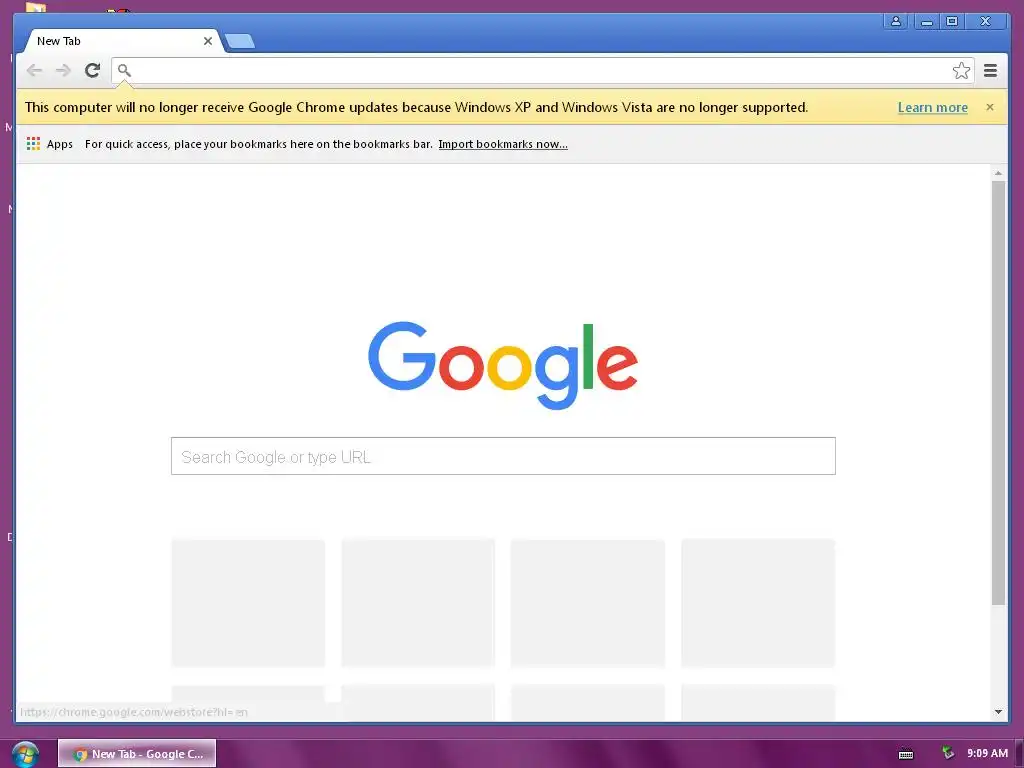Image resolution: width=1024 pixels, height=768 pixels.
Task: Open the Apps grid shortcut
Action: pos(50,144)
